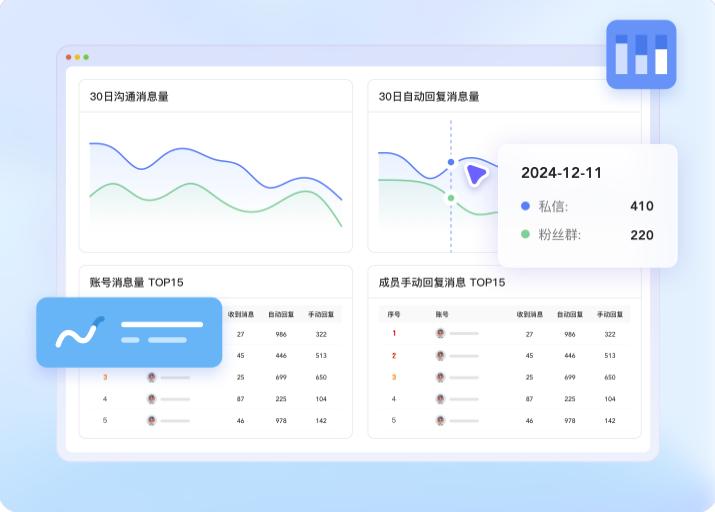Sort by 账号 header in 成员手动回复消息 table

[442, 314]
